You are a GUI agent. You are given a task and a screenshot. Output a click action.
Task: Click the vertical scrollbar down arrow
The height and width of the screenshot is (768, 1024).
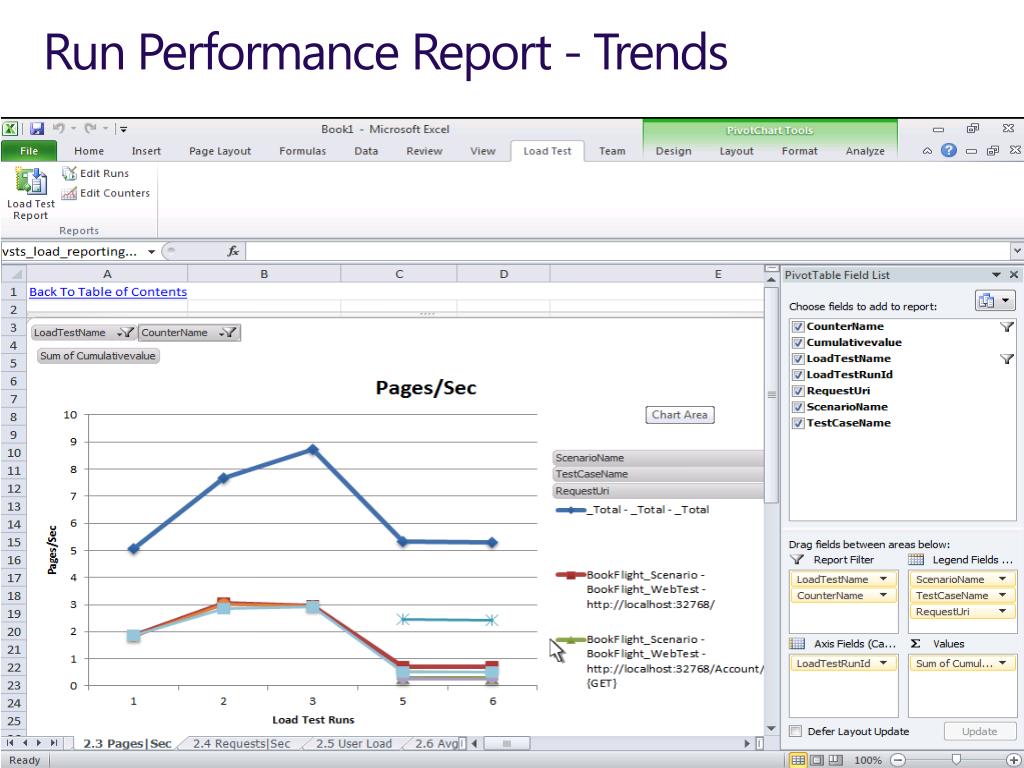[771, 729]
